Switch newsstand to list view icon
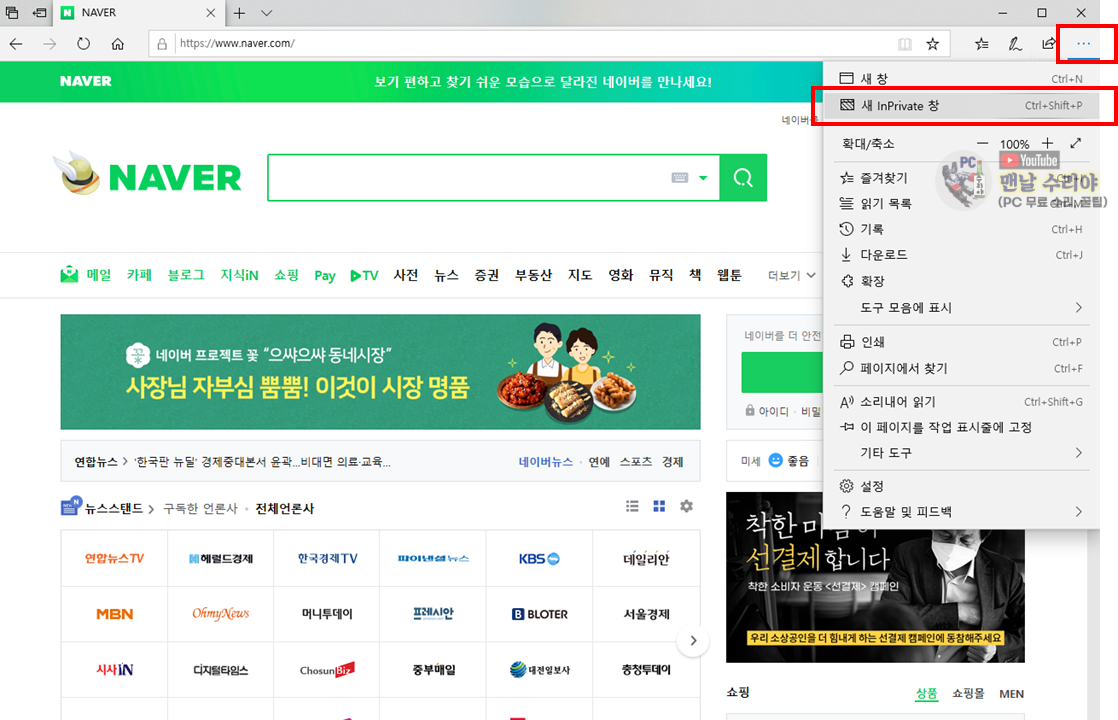 tap(632, 506)
